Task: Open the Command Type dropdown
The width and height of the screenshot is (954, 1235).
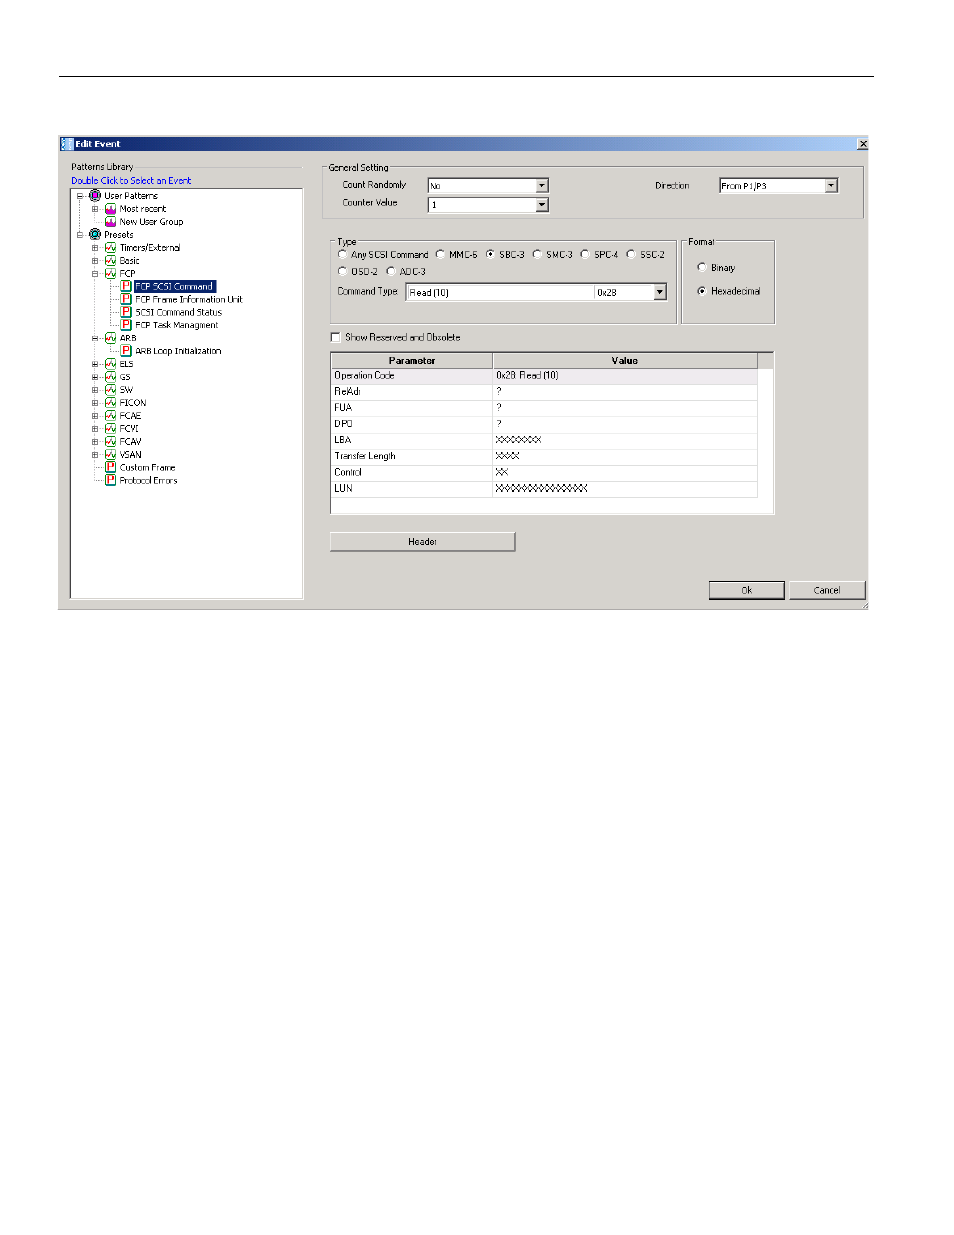Action: click(x=660, y=292)
